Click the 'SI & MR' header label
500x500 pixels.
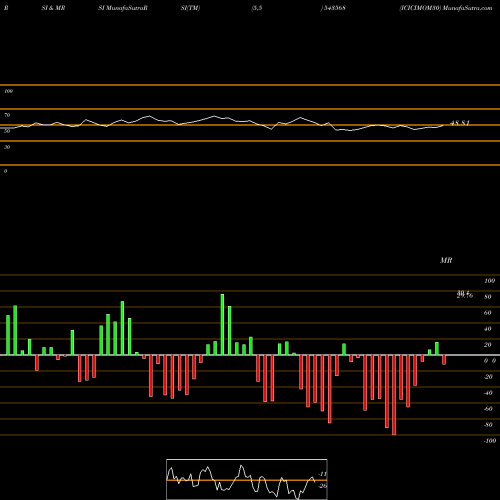[53, 8]
